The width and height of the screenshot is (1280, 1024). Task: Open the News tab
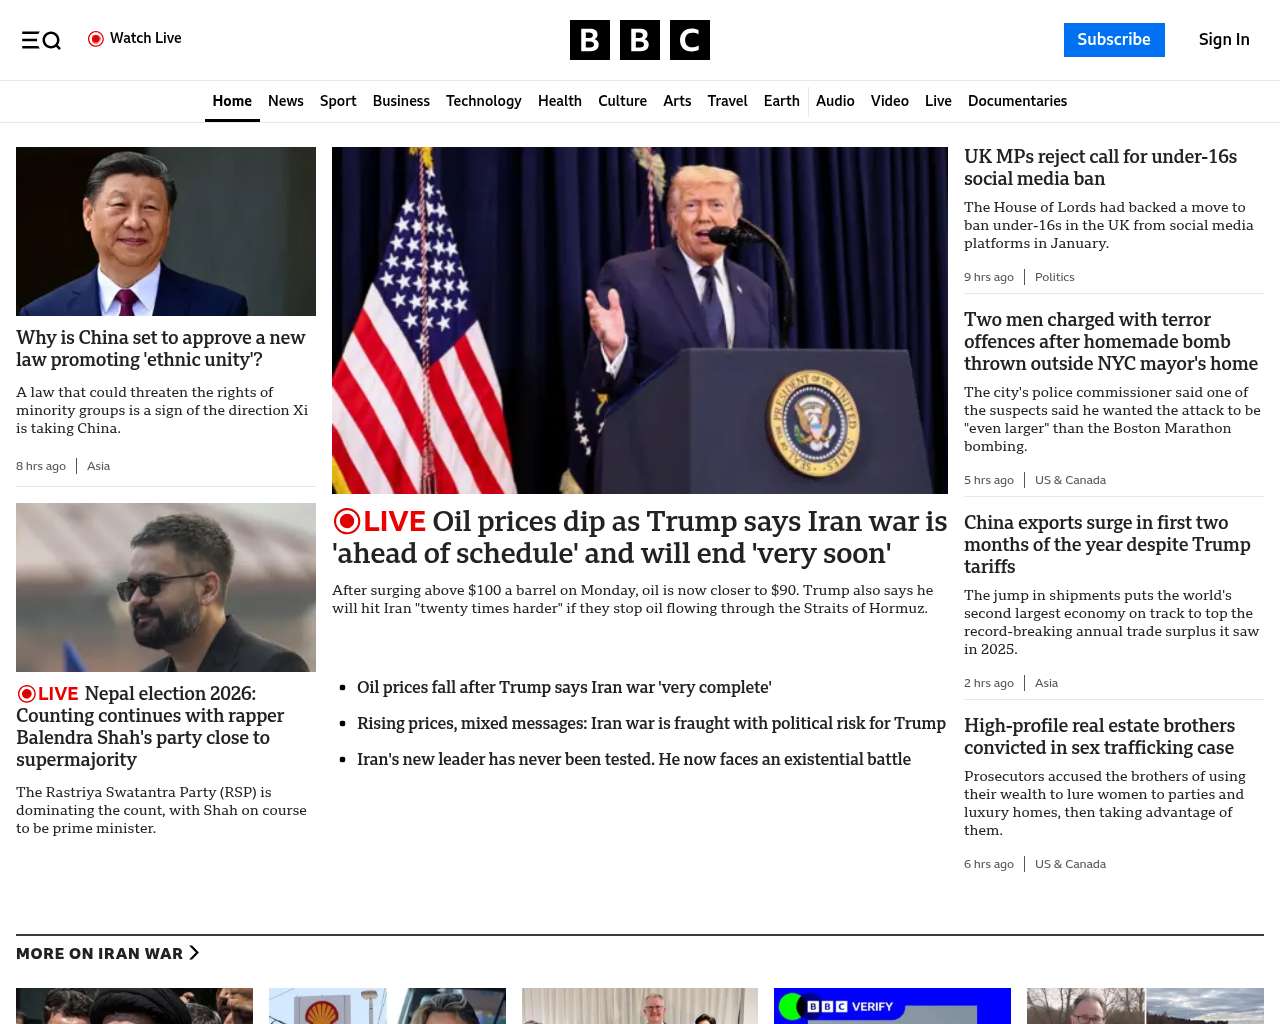click(x=285, y=101)
